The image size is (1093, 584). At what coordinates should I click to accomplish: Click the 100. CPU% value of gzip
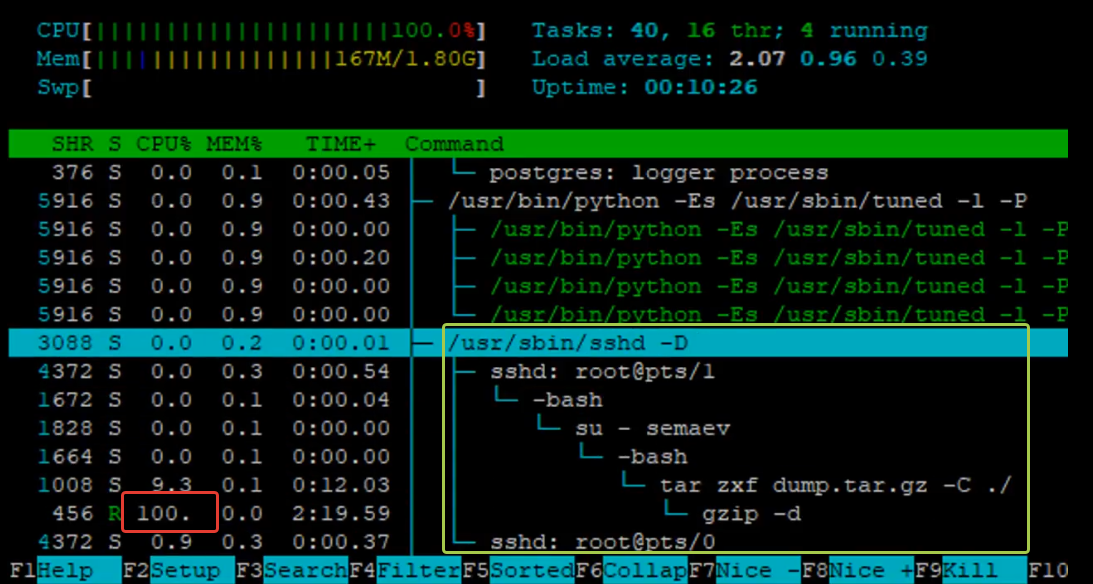point(164,514)
